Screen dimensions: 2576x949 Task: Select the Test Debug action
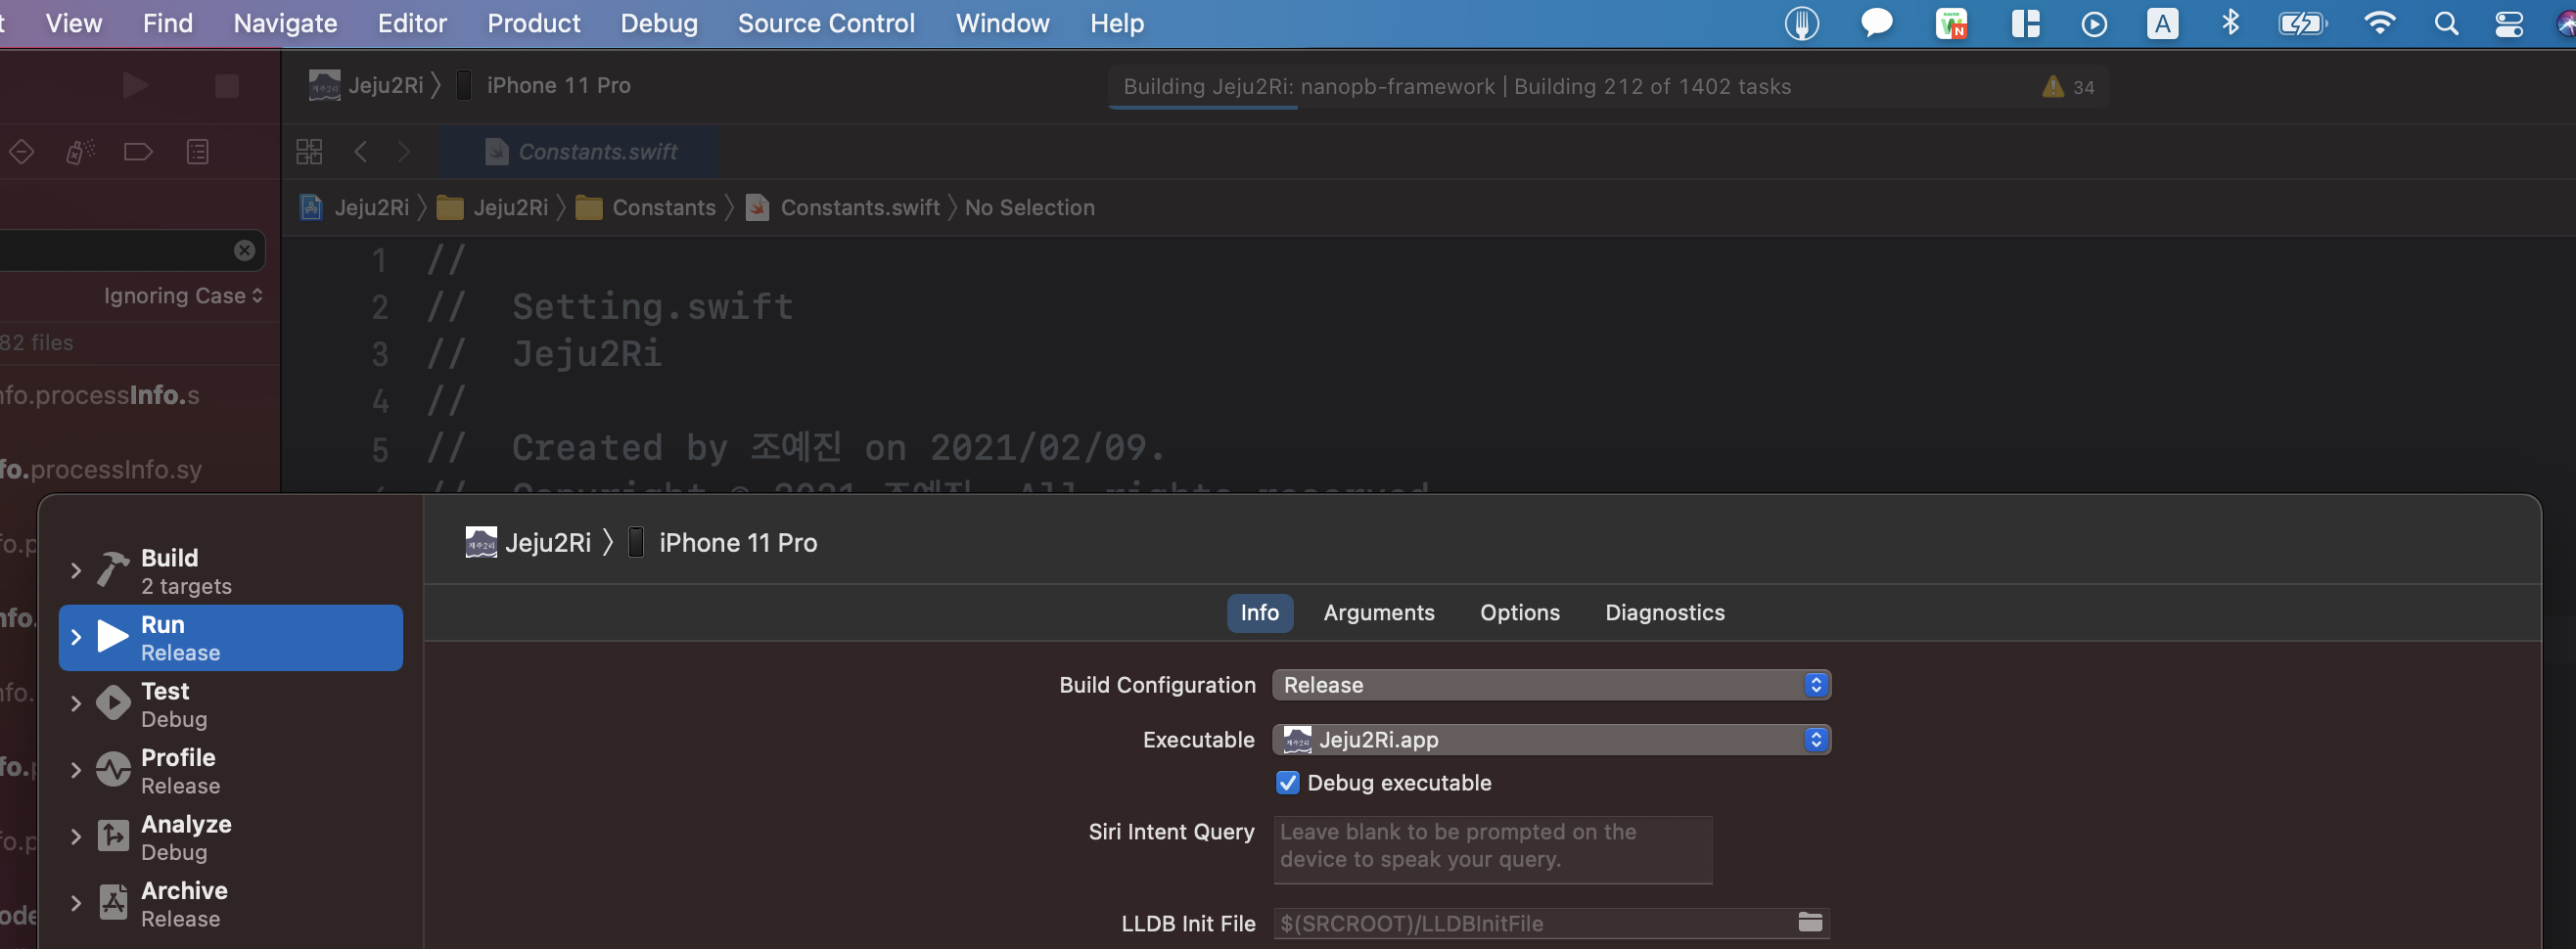[231, 704]
